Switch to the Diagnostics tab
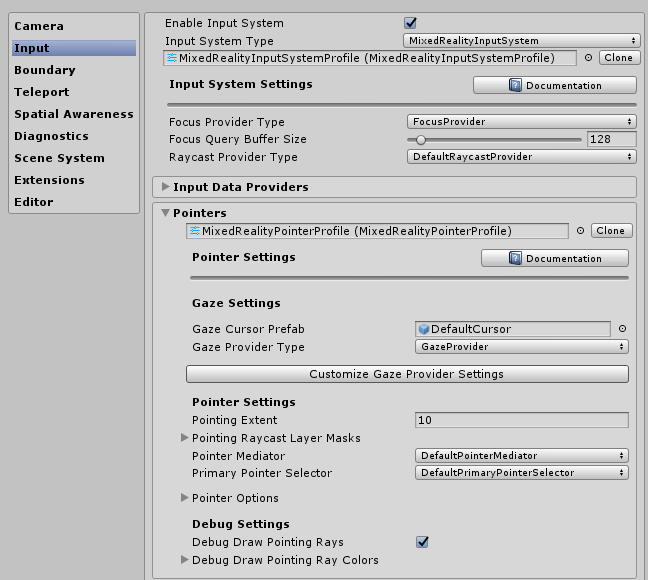The width and height of the screenshot is (648, 580). [x=74, y=136]
